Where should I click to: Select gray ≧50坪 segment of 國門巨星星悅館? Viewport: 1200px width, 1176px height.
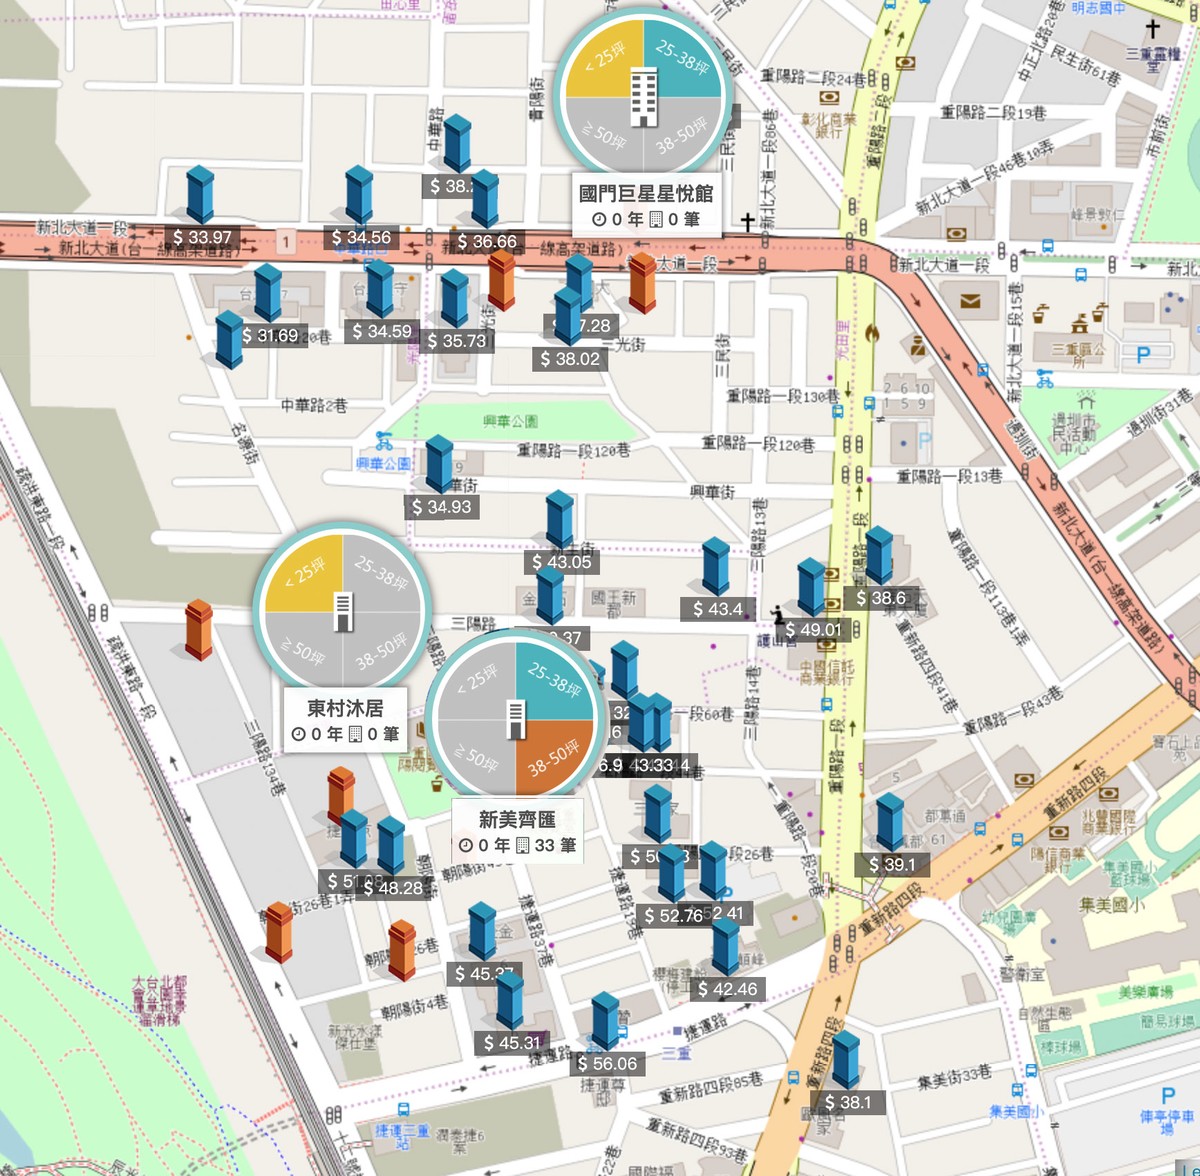coord(606,134)
